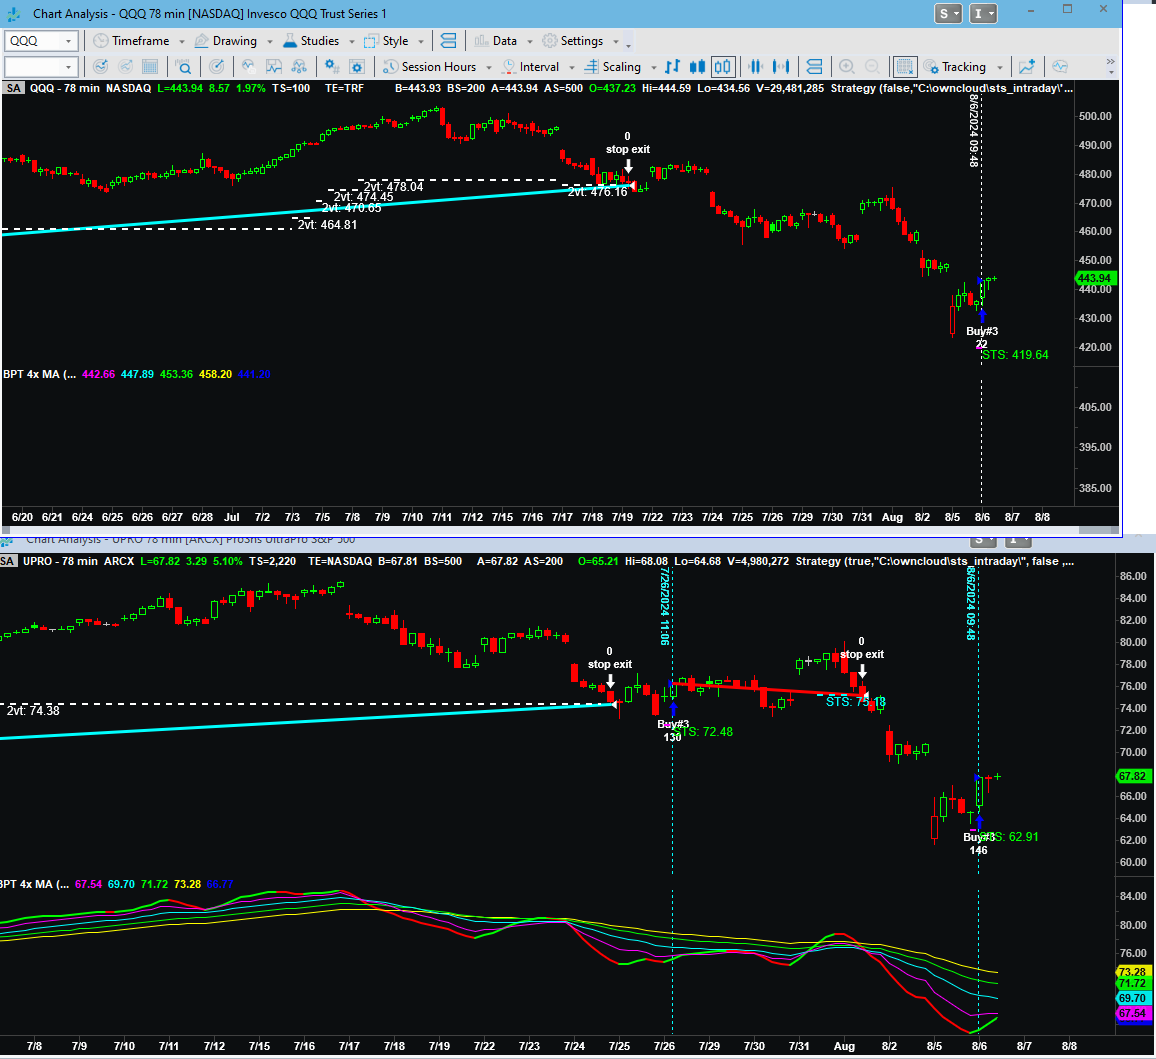Screen dimensions: 1156x1059
Task: Toggle the grid selection icon
Action: pyautogui.click(x=905, y=67)
